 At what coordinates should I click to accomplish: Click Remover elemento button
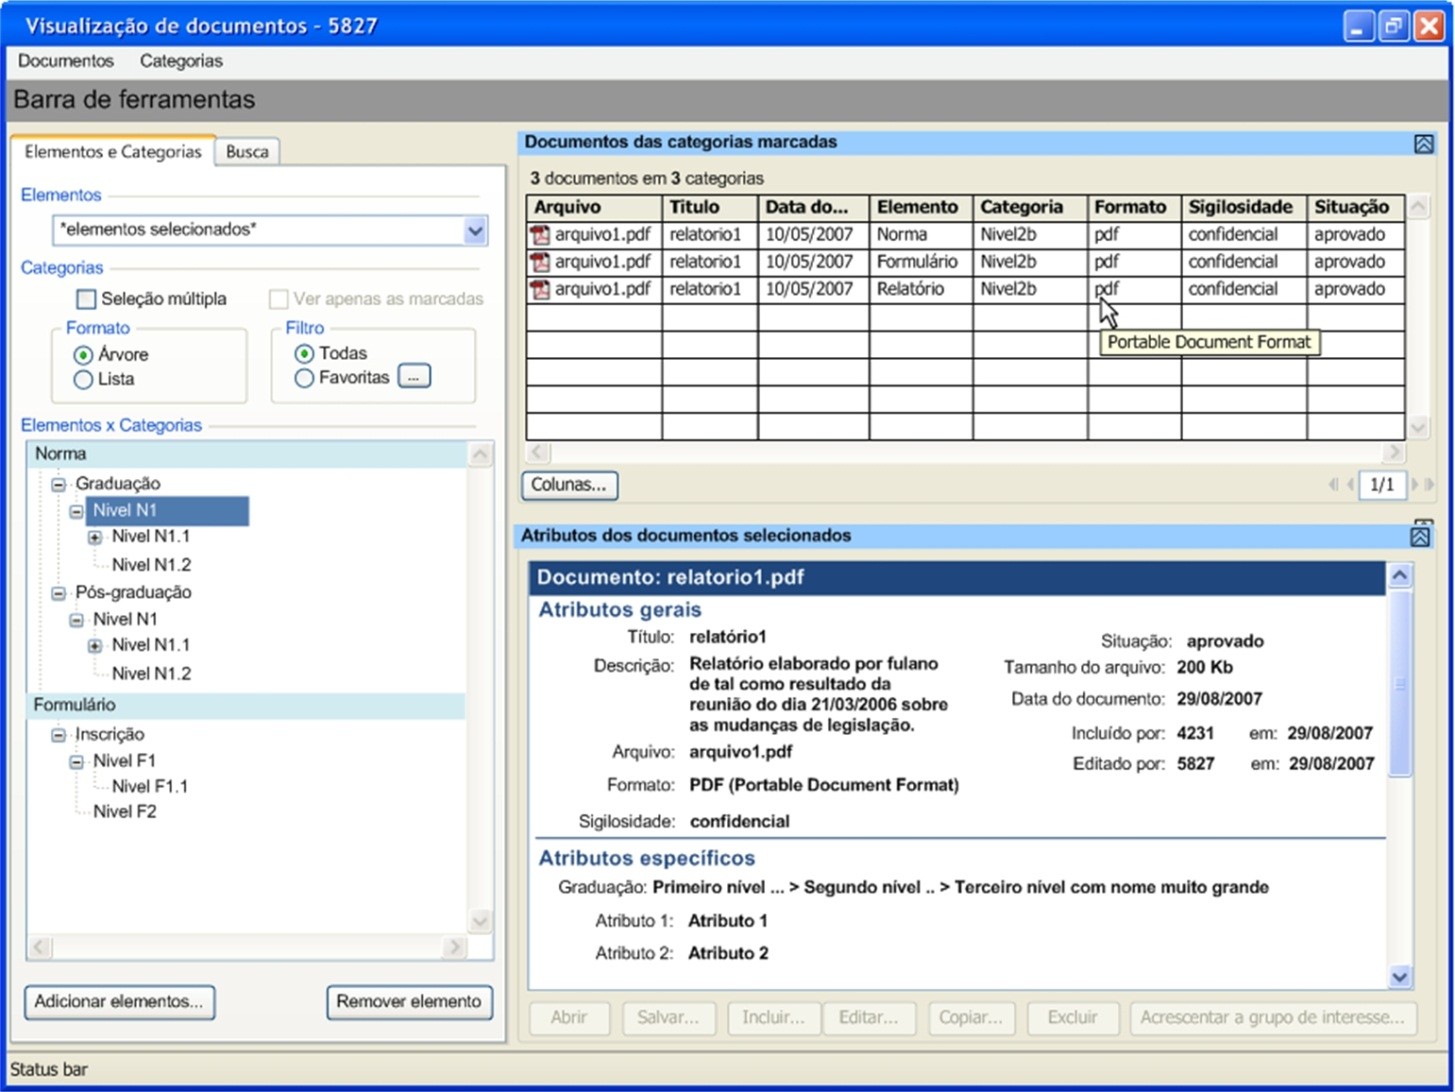click(410, 1002)
